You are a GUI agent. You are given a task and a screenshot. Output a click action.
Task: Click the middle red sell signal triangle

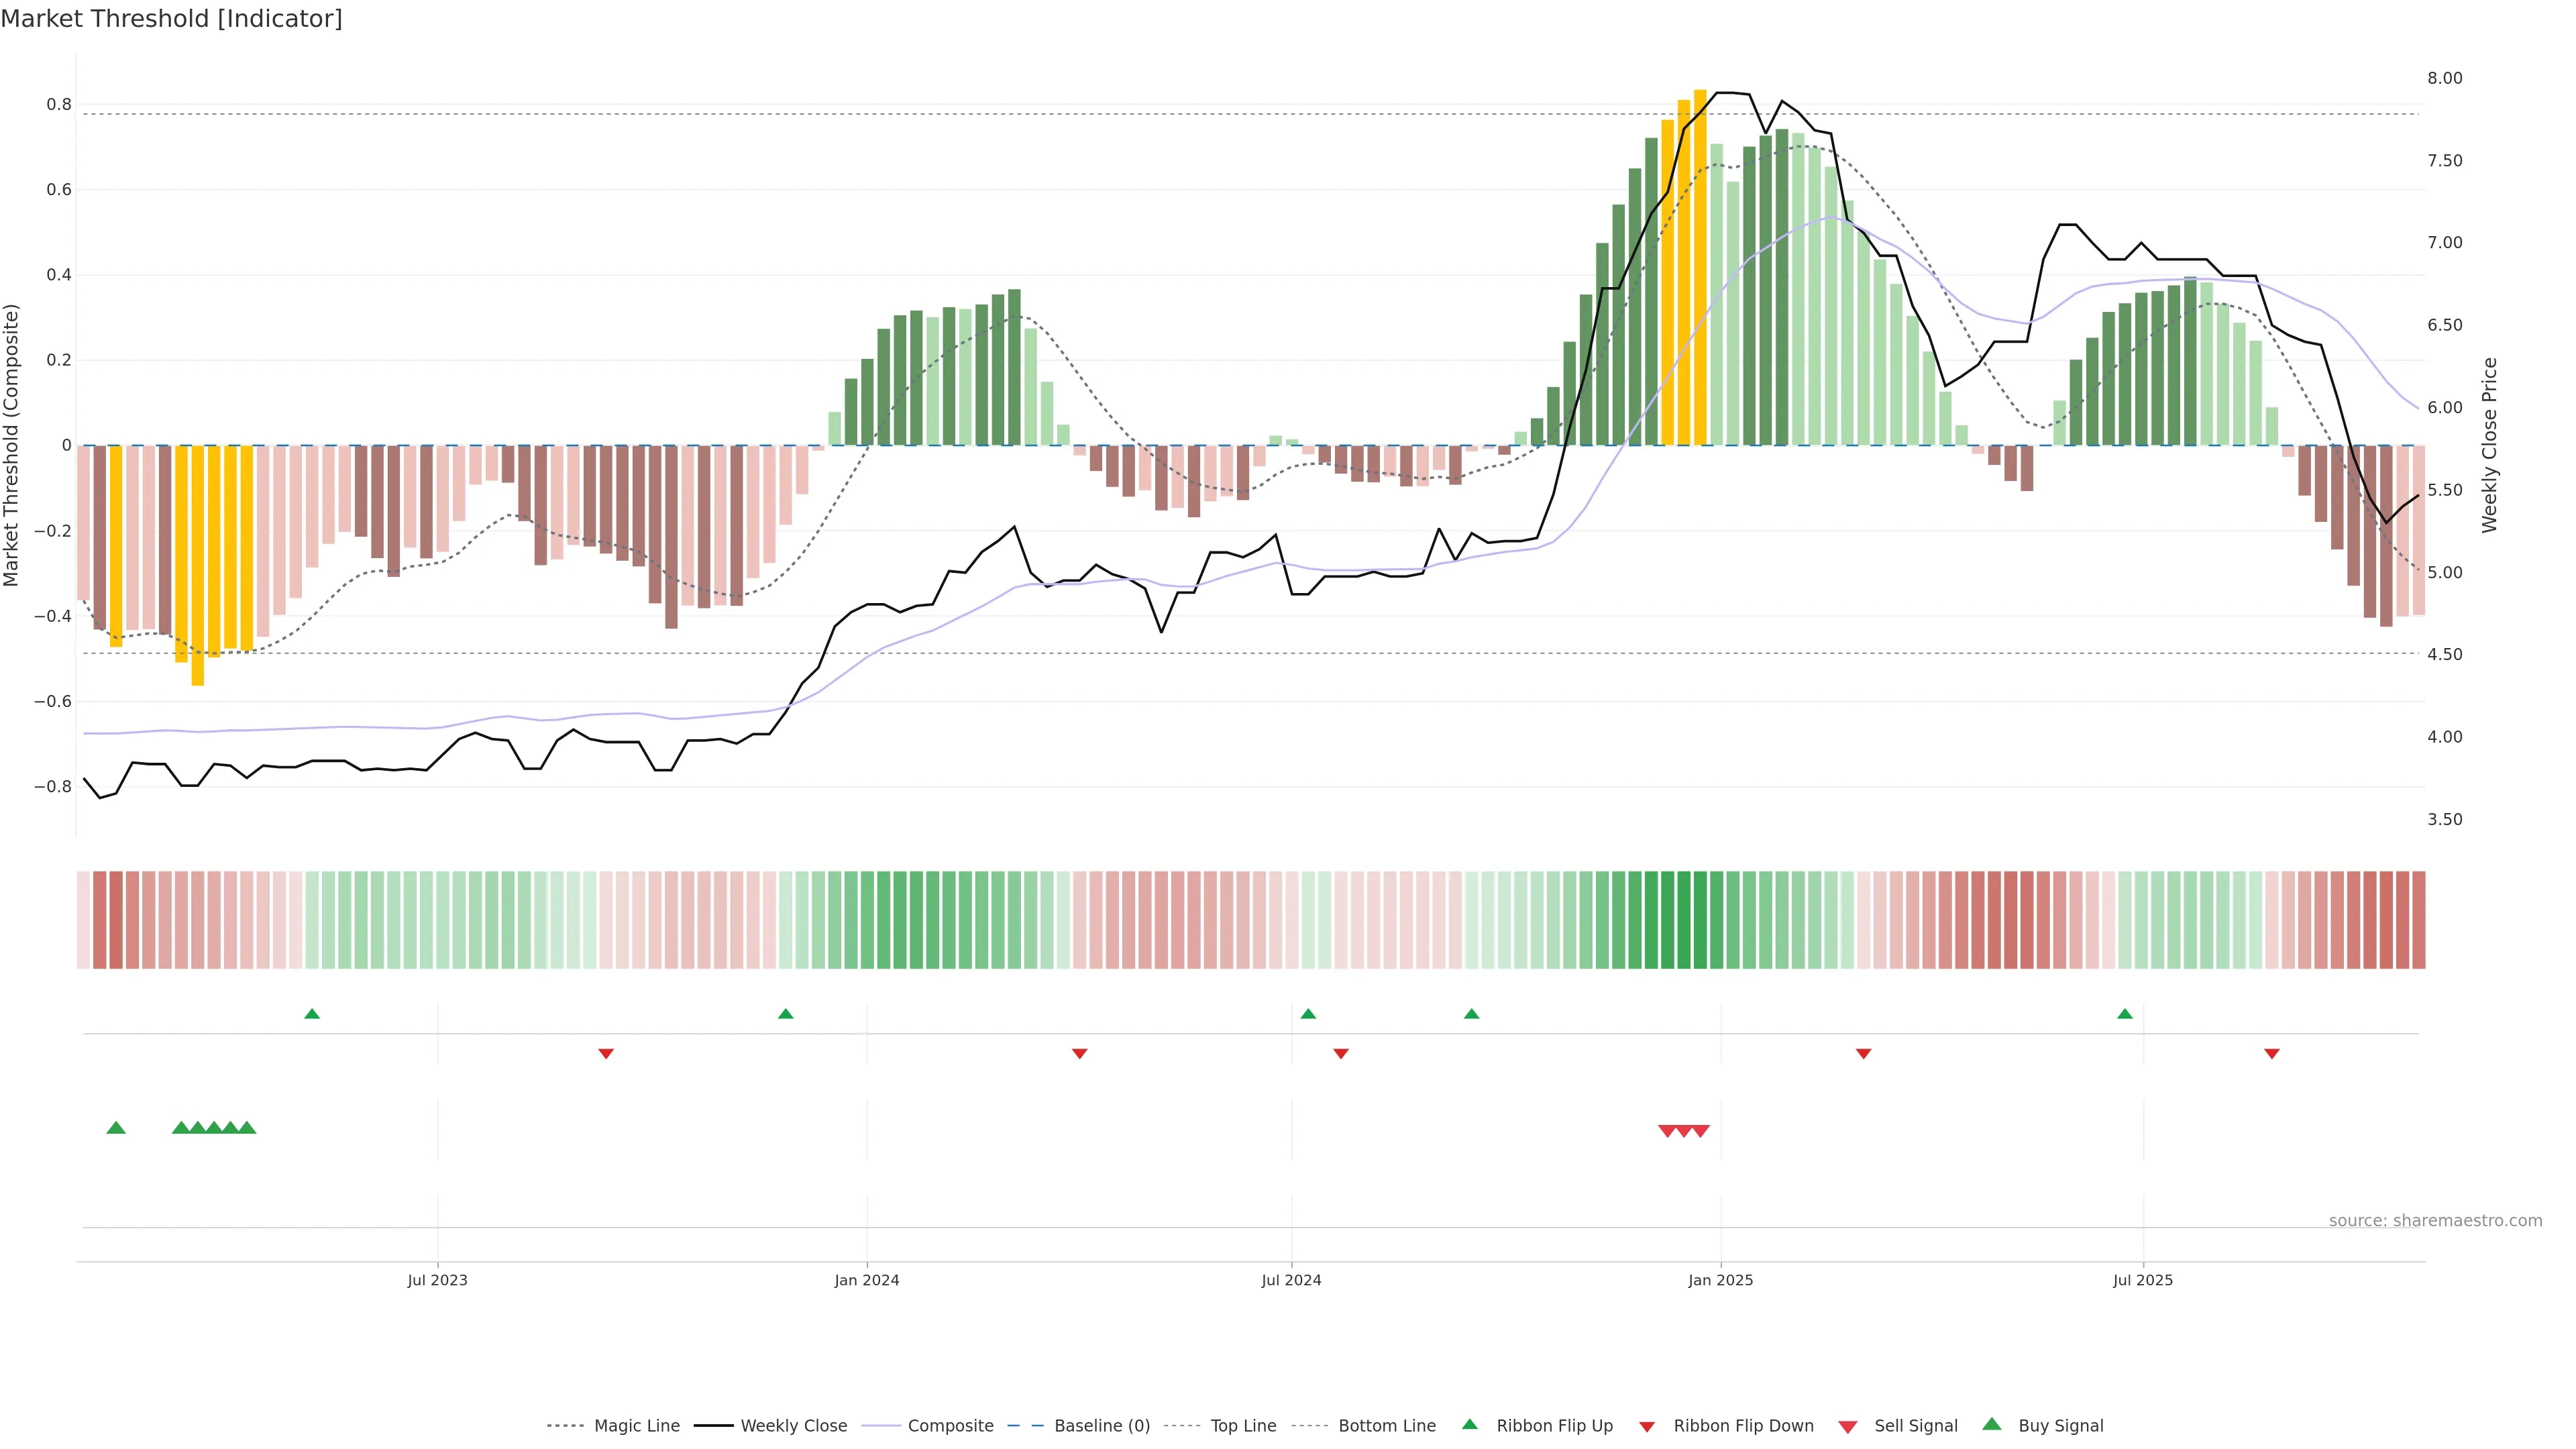[1684, 1131]
